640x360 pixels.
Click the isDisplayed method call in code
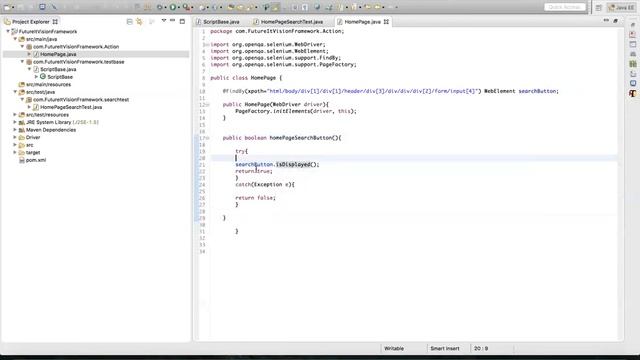click(x=293, y=164)
